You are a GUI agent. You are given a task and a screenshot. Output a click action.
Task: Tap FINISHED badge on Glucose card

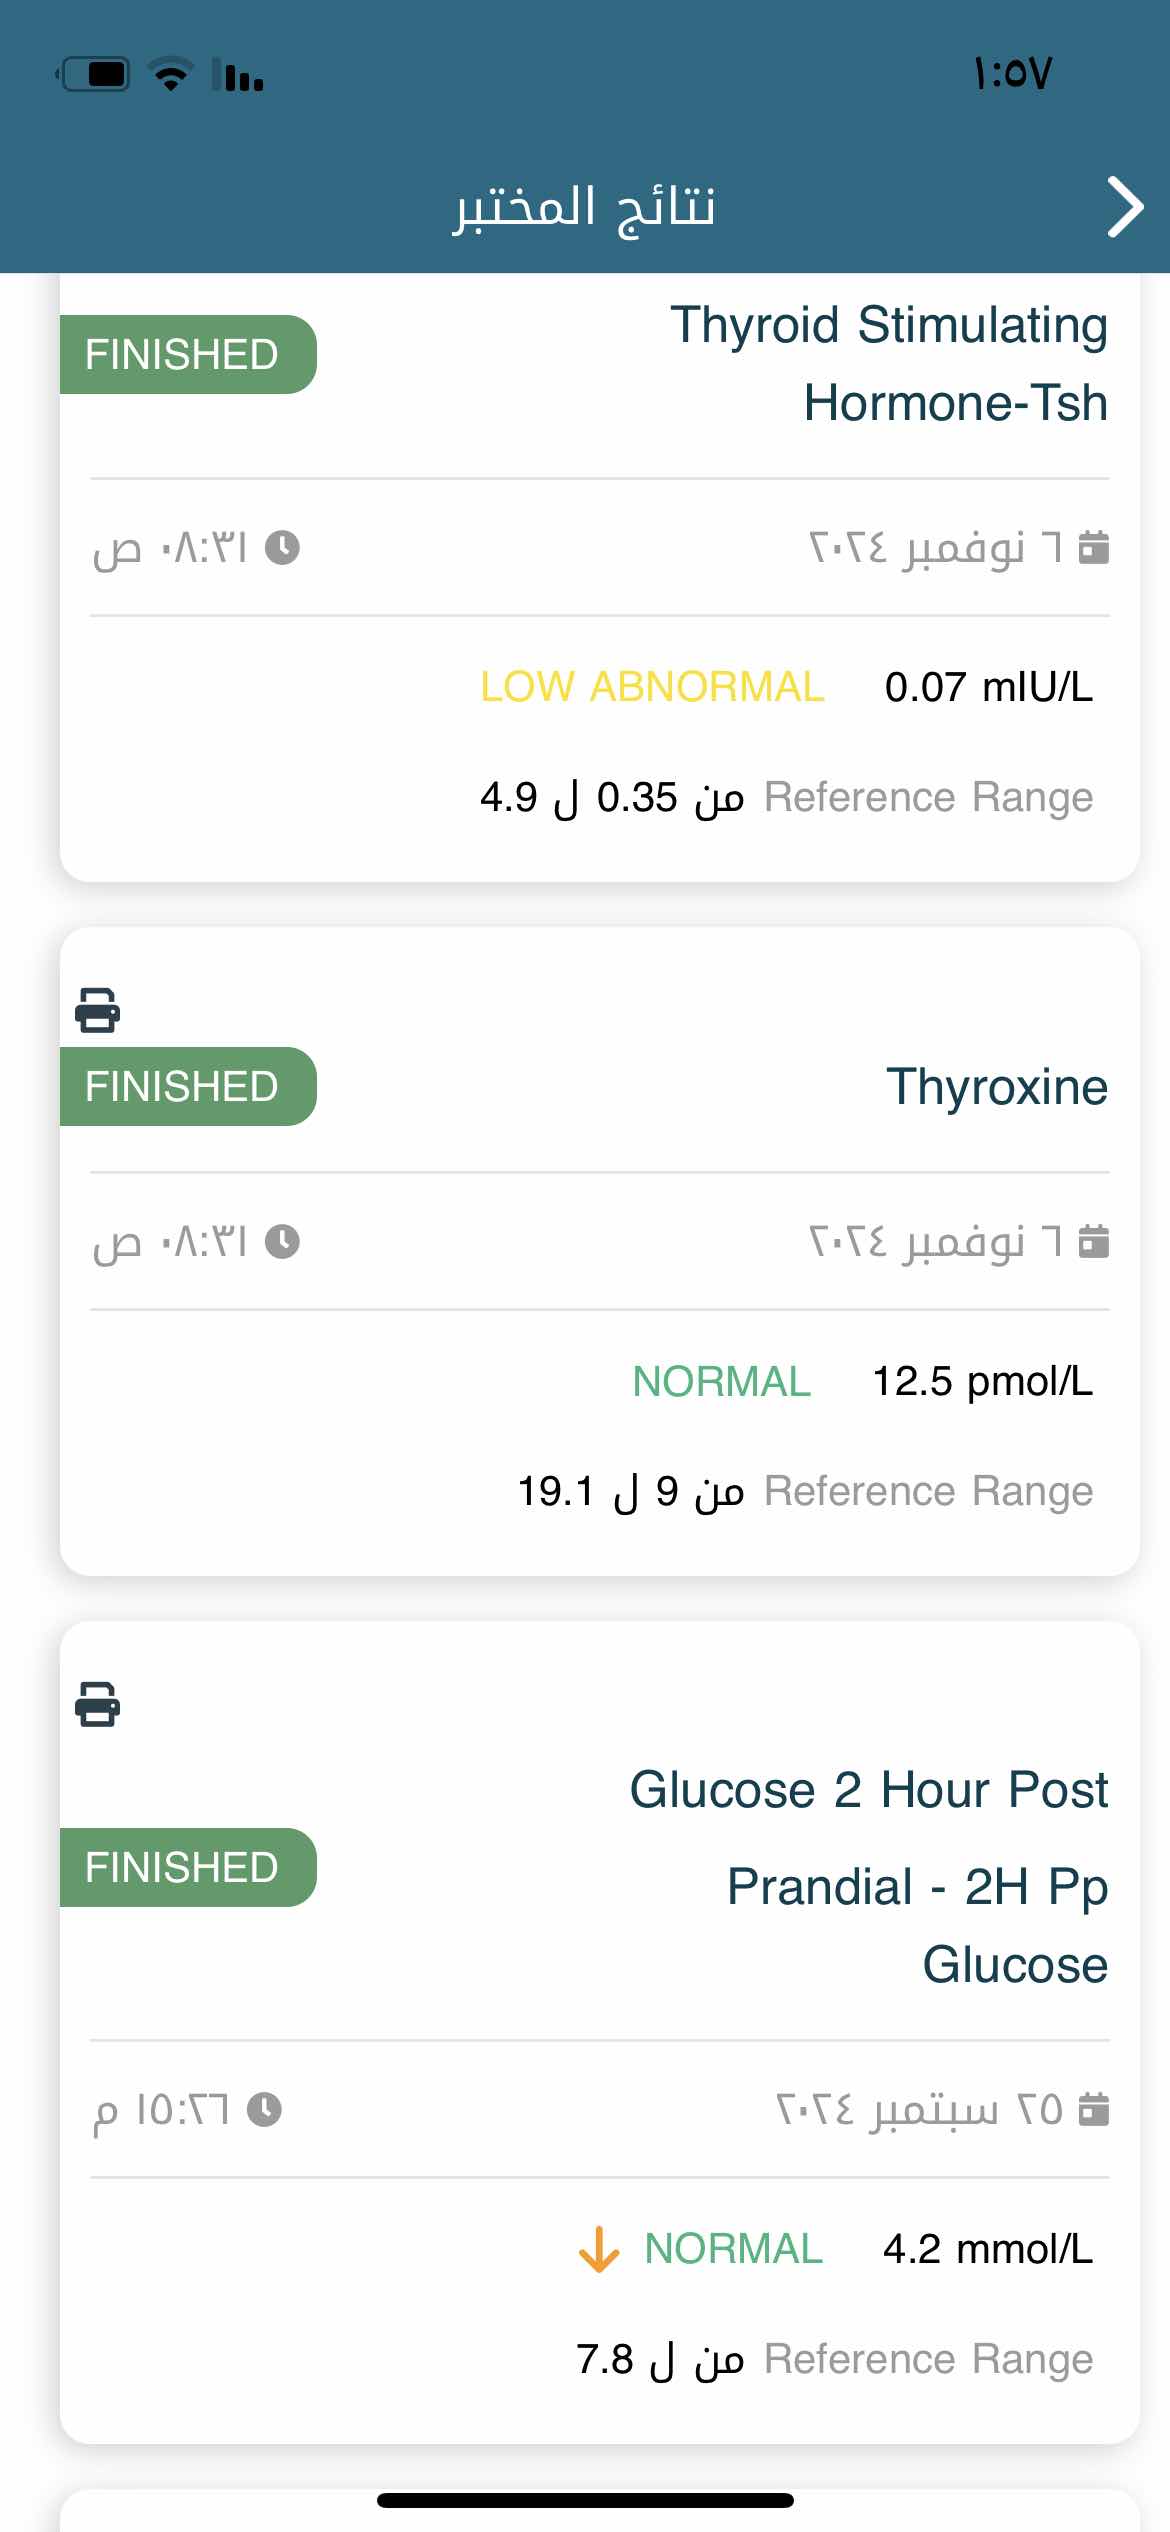pyautogui.click(x=188, y=1868)
